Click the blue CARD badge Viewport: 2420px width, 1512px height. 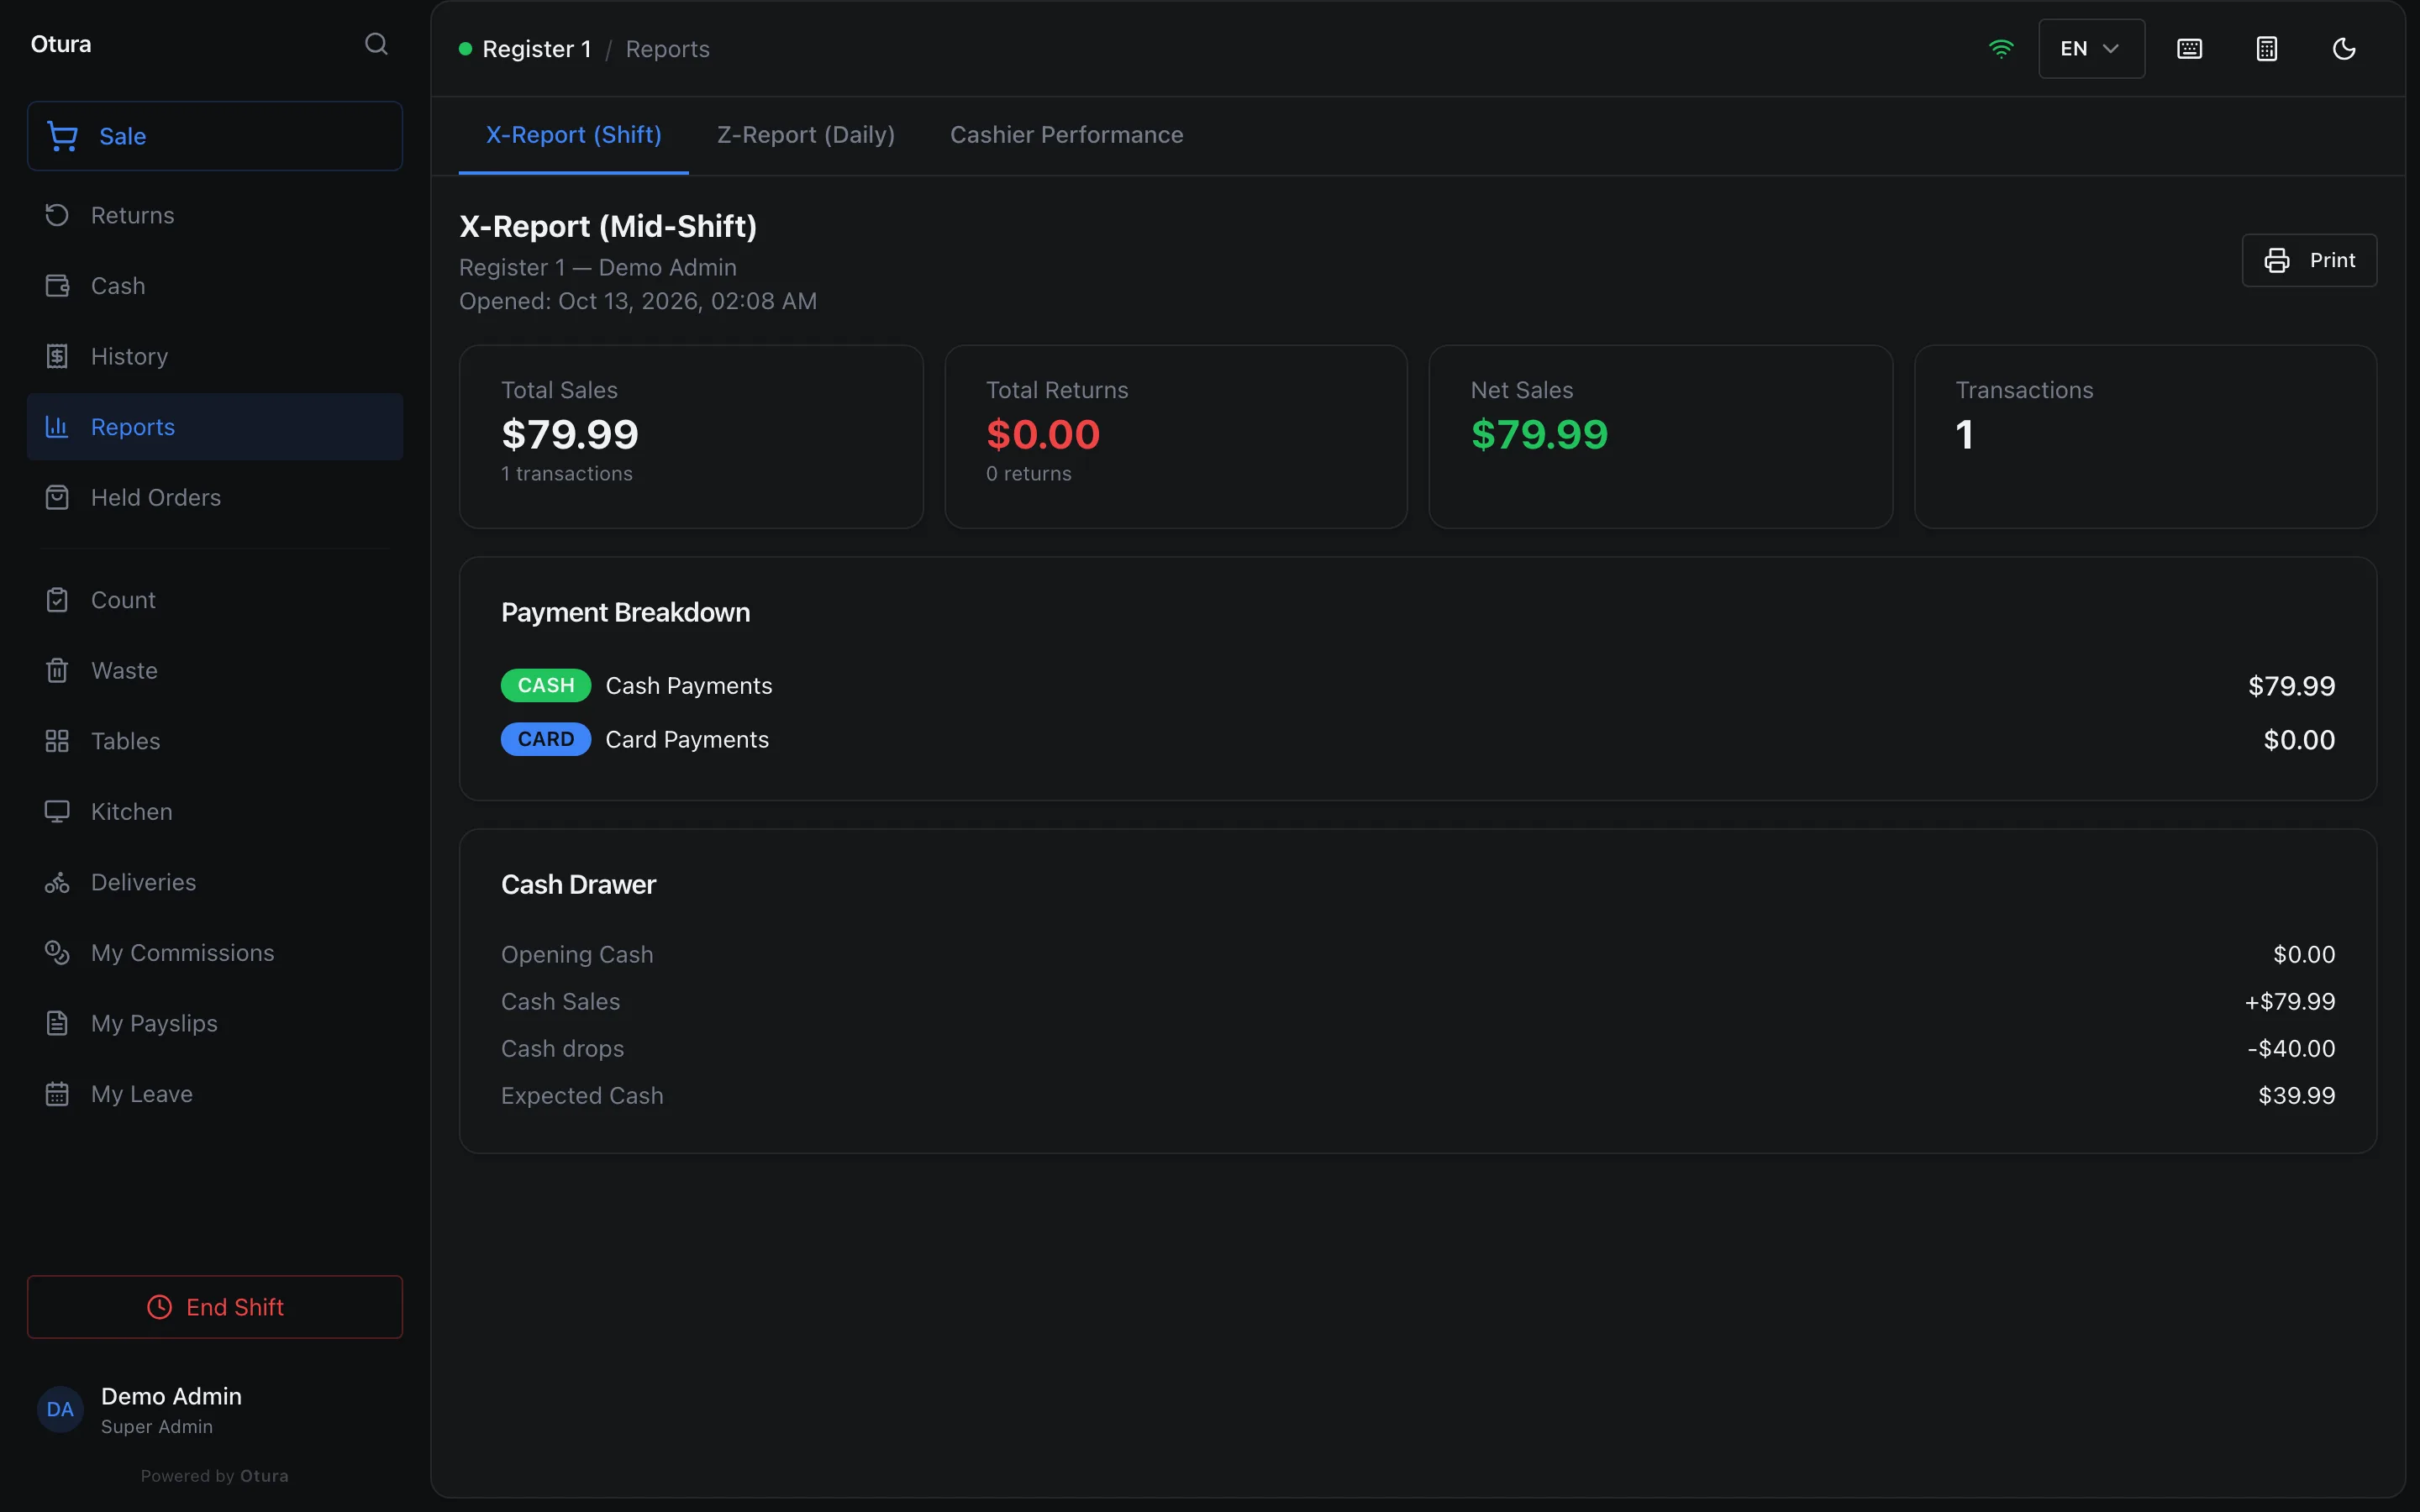pyautogui.click(x=546, y=739)
